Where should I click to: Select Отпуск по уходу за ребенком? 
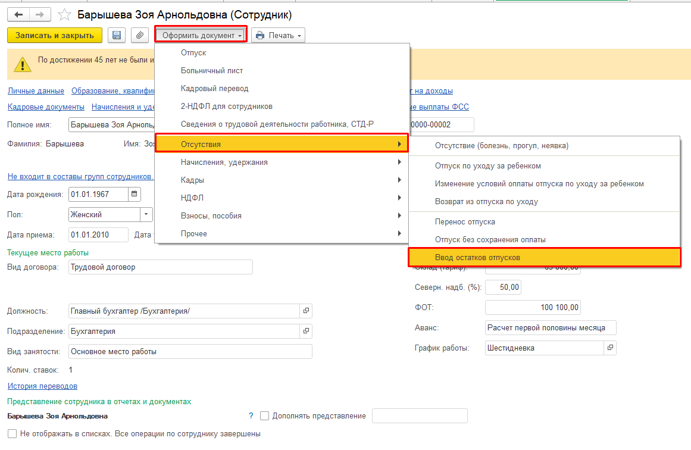[545, 166]
